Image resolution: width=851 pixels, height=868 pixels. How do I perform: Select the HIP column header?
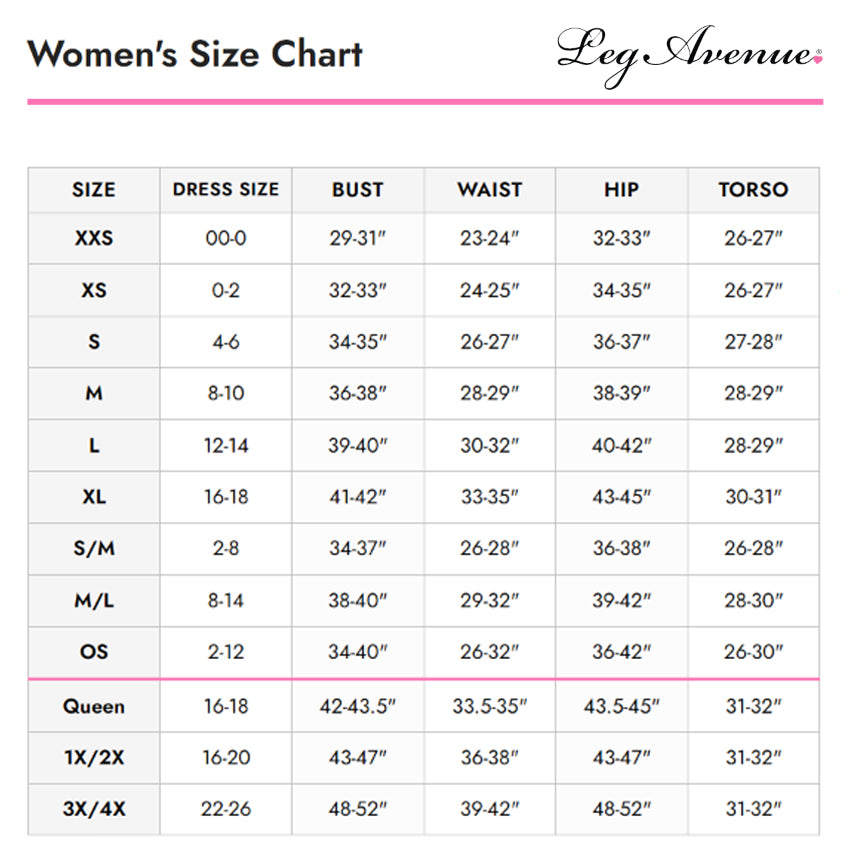[621, 190]
